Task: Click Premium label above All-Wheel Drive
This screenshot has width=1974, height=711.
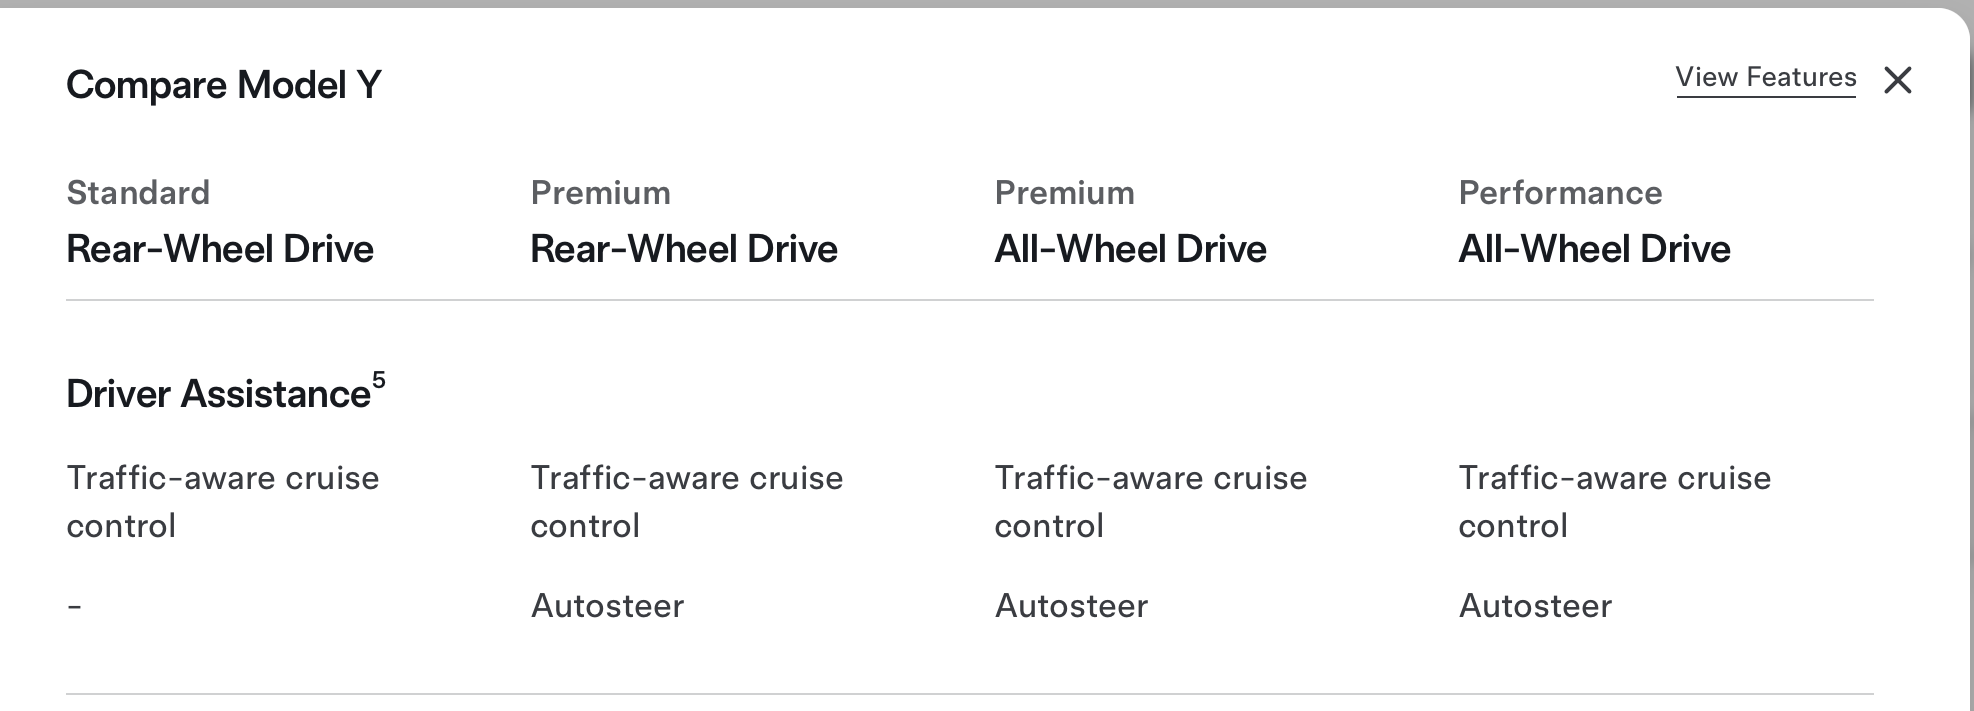Action: [x=1064, y=192]
